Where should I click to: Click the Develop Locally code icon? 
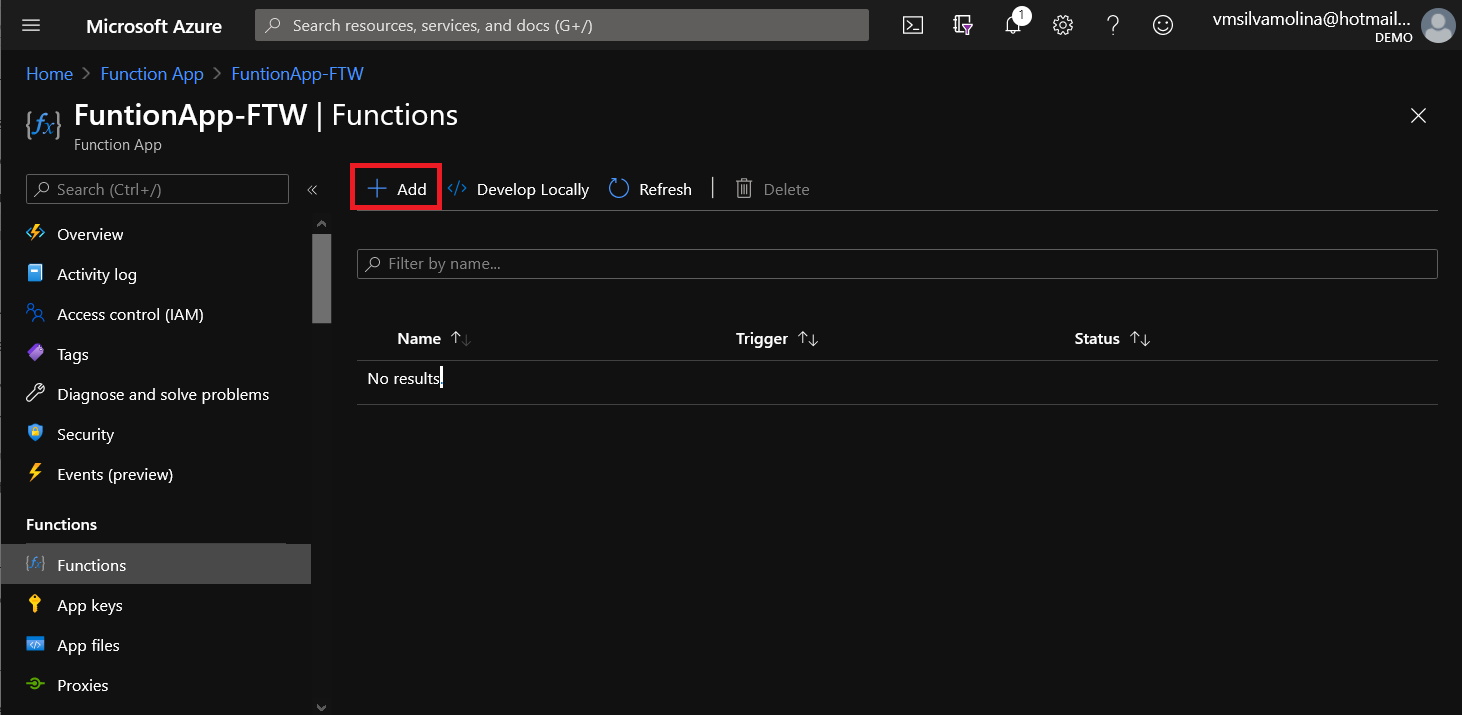457,189
